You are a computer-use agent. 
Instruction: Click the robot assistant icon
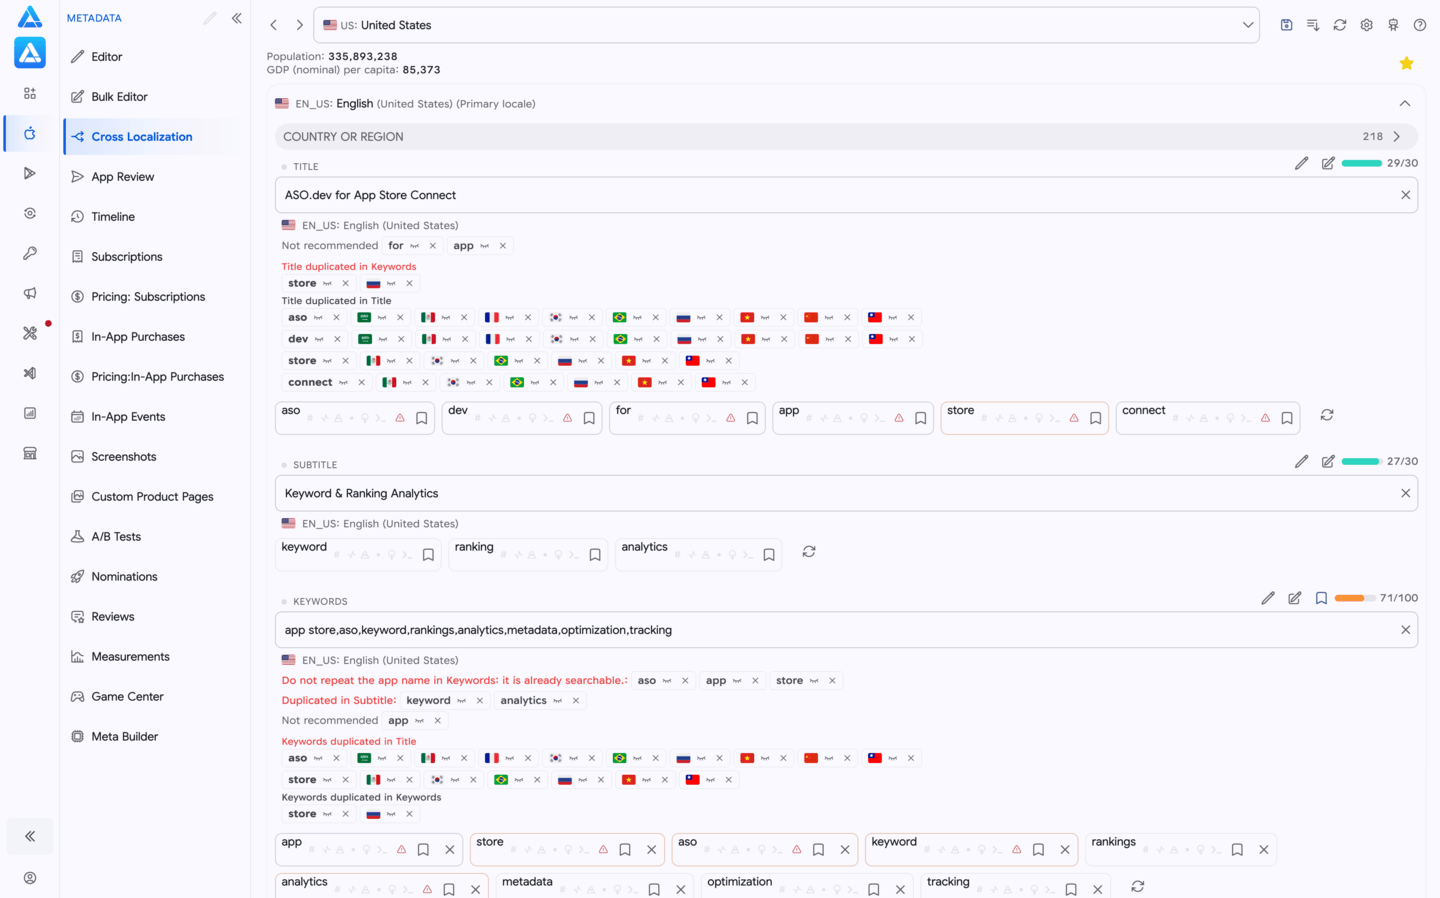(x=1393, y=25)
